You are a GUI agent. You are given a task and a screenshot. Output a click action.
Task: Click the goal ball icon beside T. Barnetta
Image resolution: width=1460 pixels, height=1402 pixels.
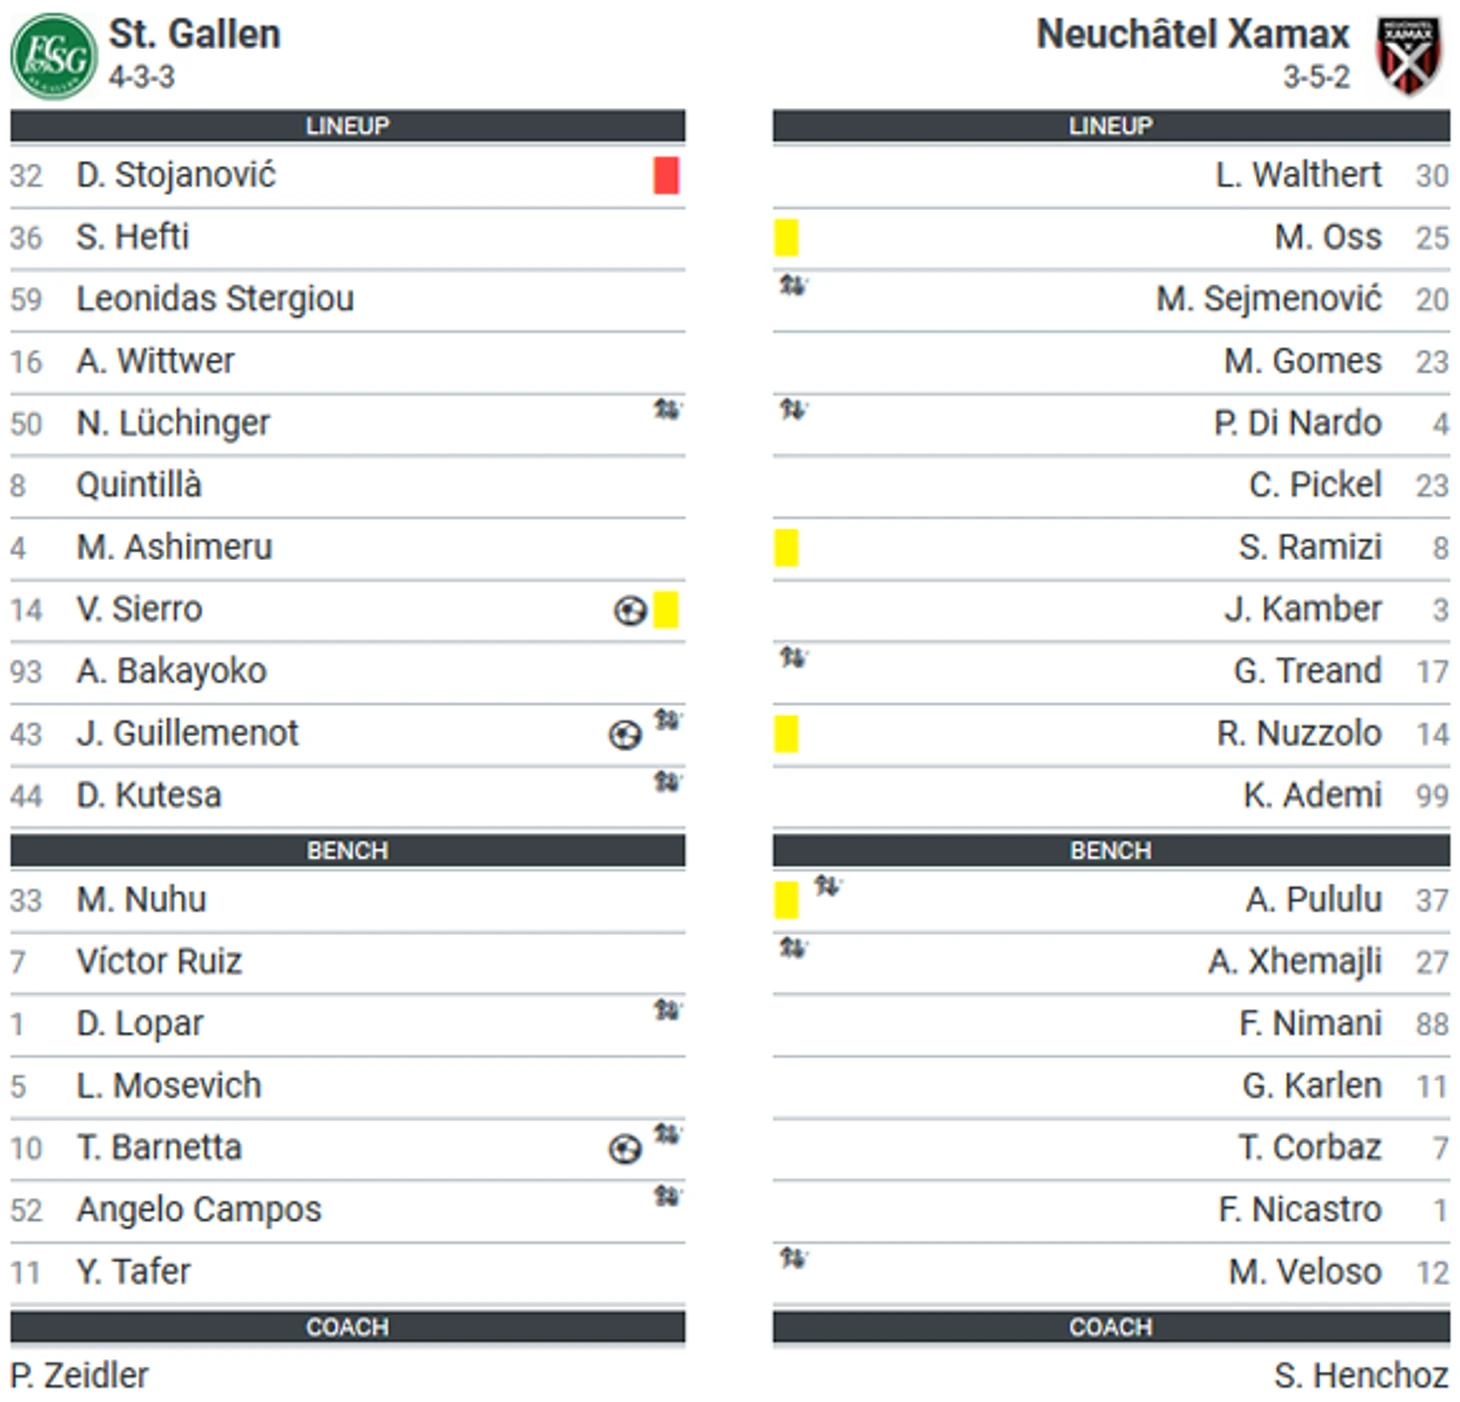[x=625, y=1149]
